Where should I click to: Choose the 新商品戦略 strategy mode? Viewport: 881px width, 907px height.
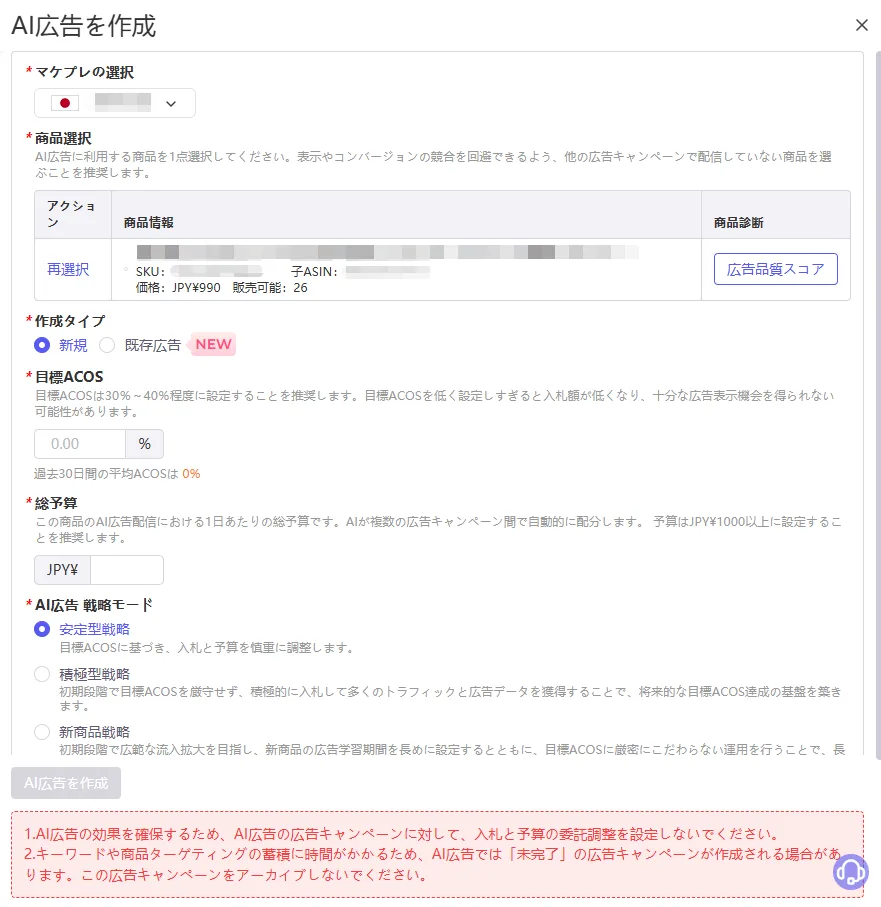[x=42, y=732]
